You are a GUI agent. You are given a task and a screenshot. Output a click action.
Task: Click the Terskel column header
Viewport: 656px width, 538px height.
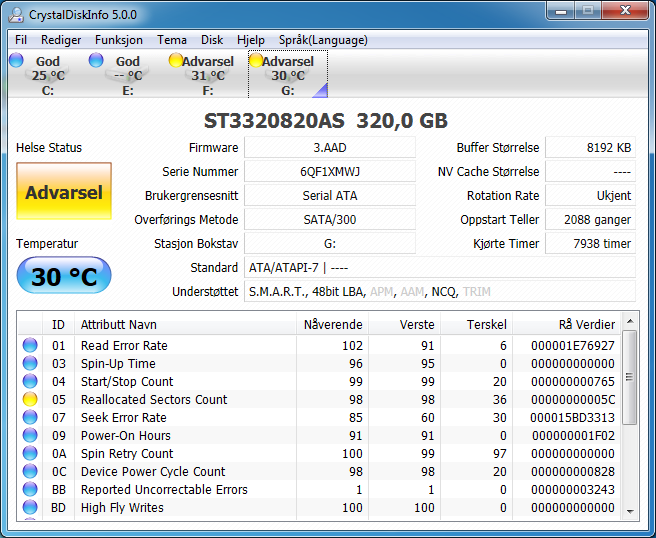tap(477, 324)
